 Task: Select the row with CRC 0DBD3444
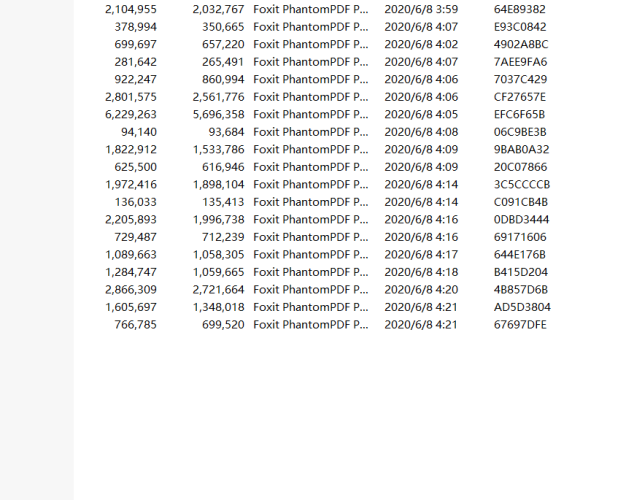521,219
